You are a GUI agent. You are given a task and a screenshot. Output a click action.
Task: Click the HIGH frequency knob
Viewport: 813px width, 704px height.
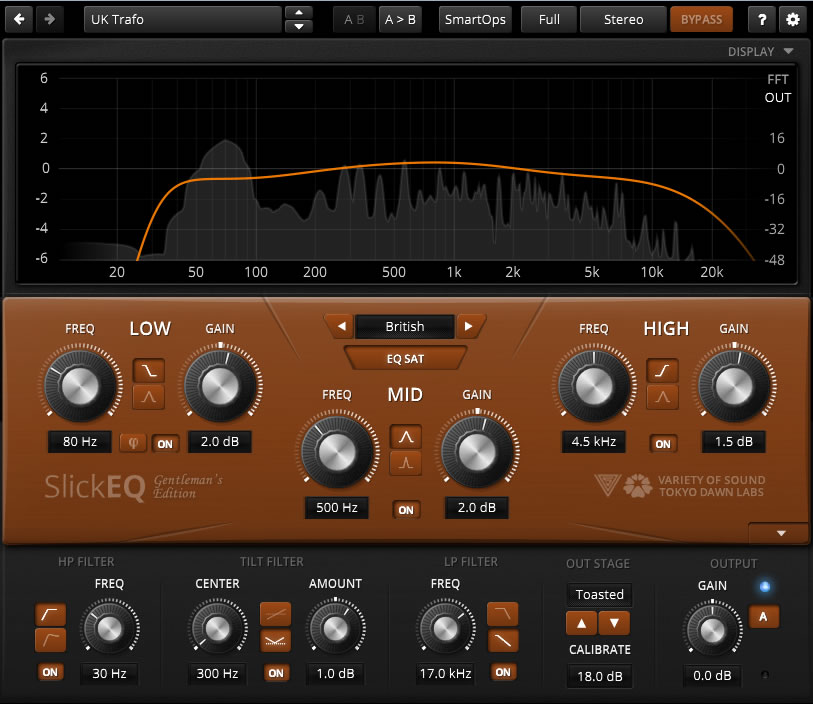click(594, 386)
